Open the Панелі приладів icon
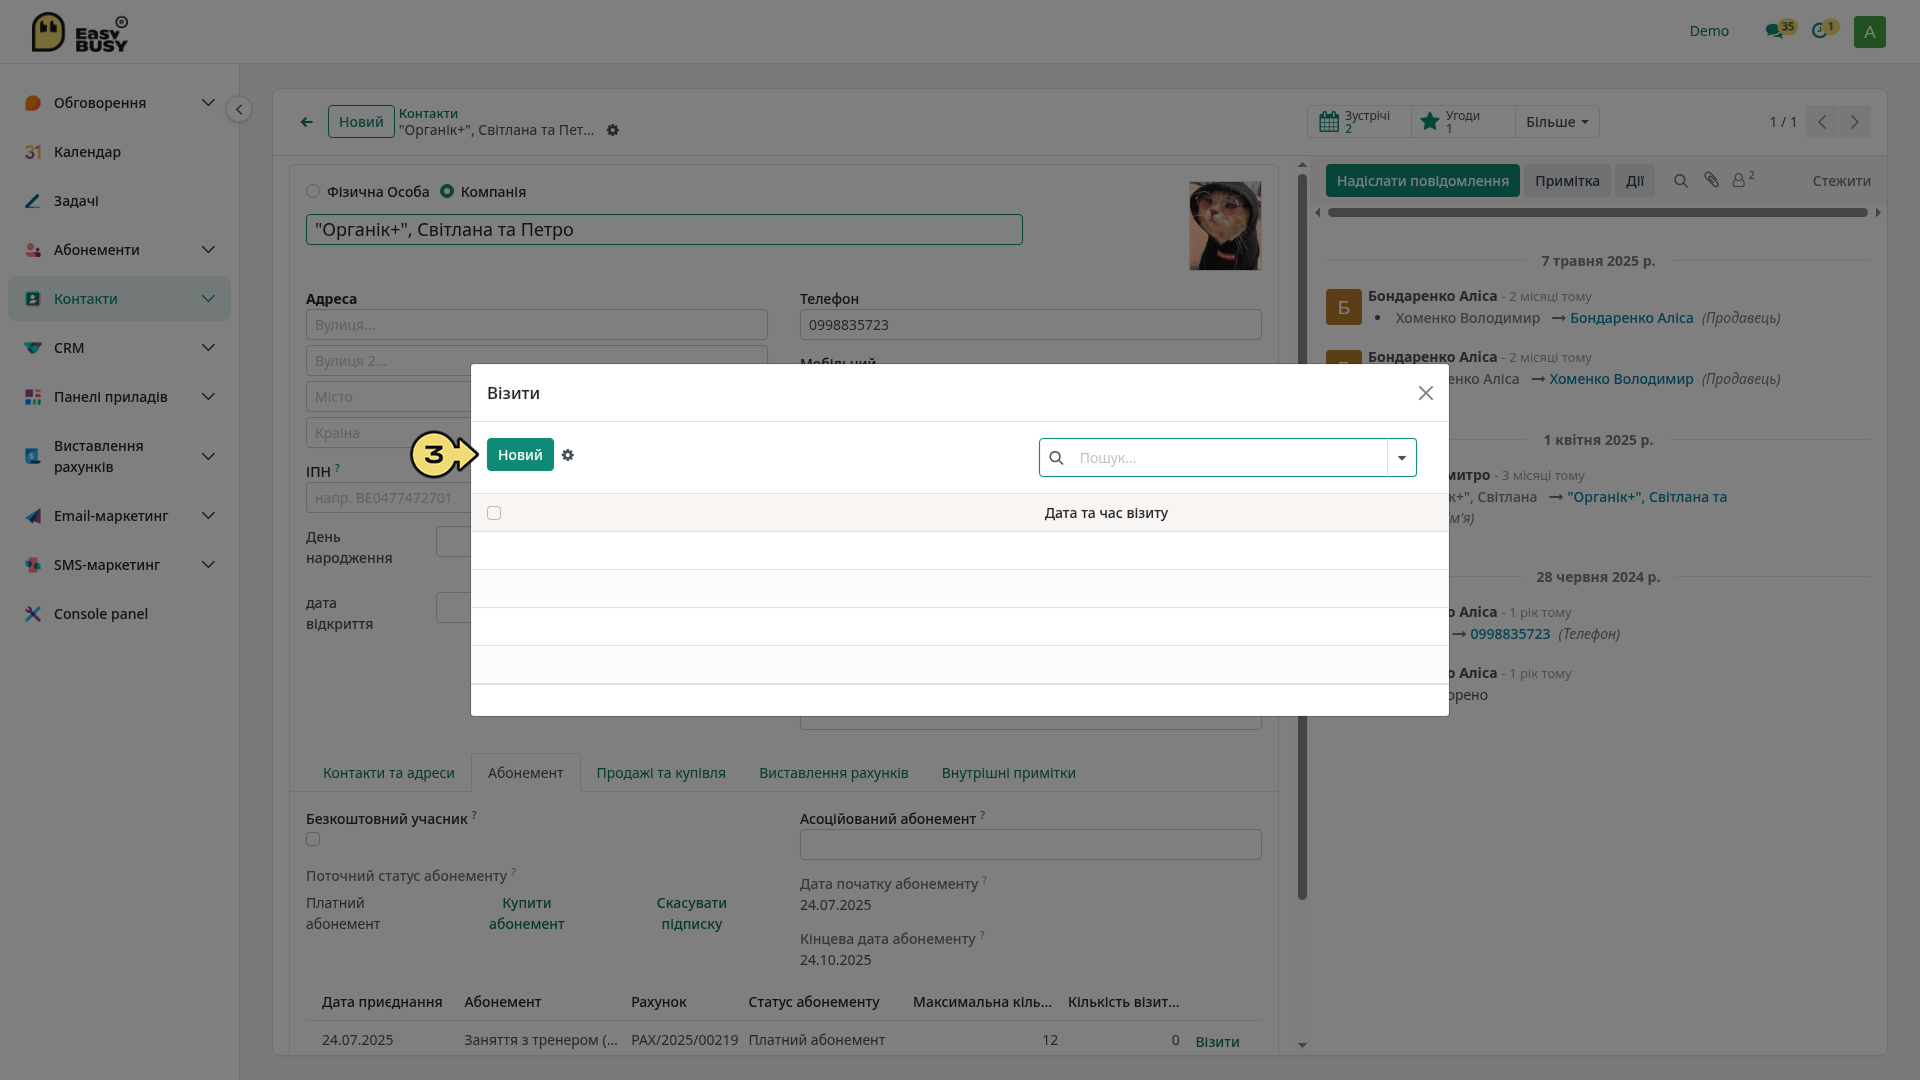The height and width of the screenshot is (1080, 1920). pos(33,397)
